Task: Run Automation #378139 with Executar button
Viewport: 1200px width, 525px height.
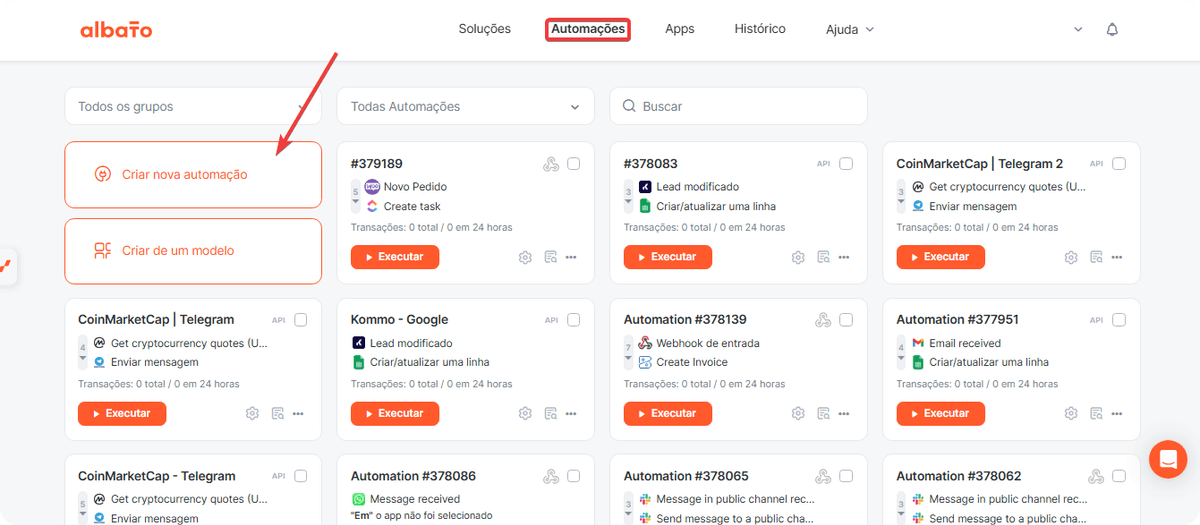Action: click(668, 413)
